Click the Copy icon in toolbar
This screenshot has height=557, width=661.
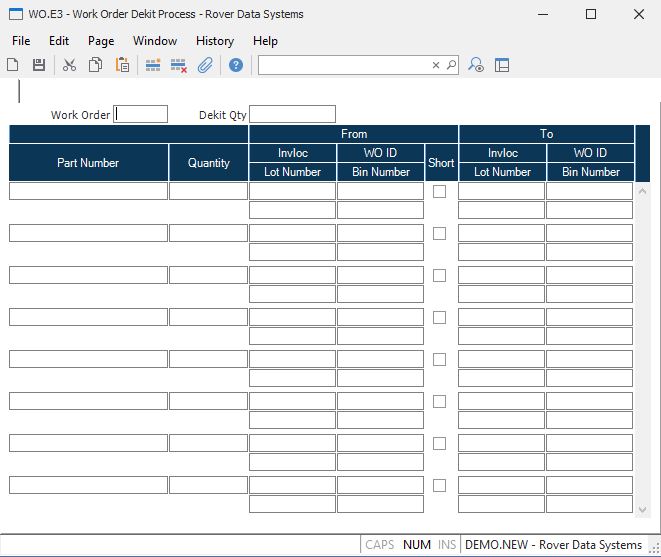click(x=95, y=65)
